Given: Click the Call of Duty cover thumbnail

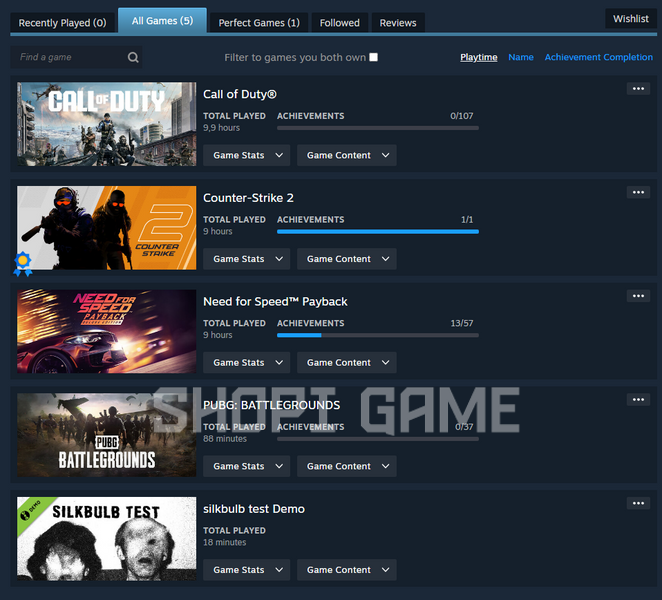Looking at the screenshot, I should 106,124.
